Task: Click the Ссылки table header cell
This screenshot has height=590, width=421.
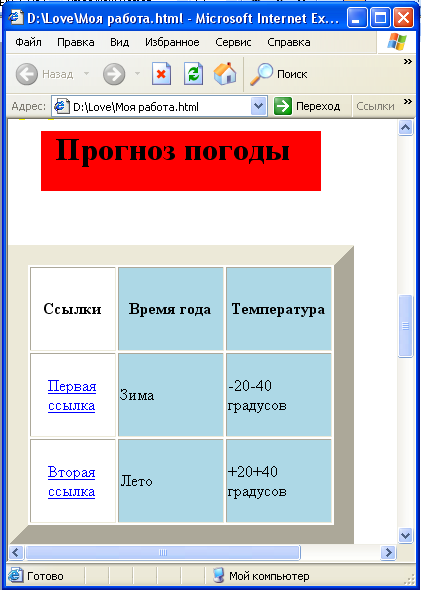Action: pyautogui.click(x=73, y=309)
